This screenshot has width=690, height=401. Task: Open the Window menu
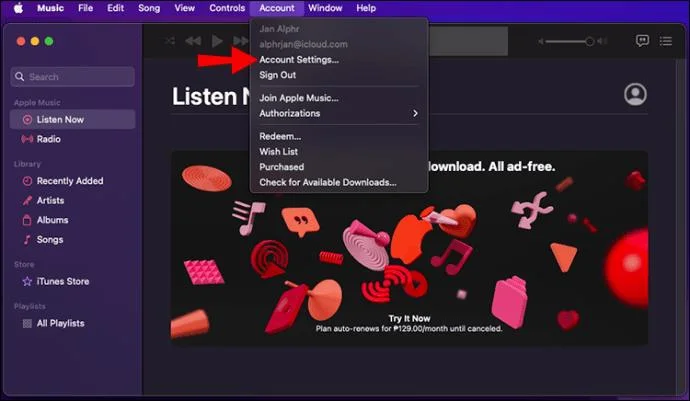click(x=325, y=8)
